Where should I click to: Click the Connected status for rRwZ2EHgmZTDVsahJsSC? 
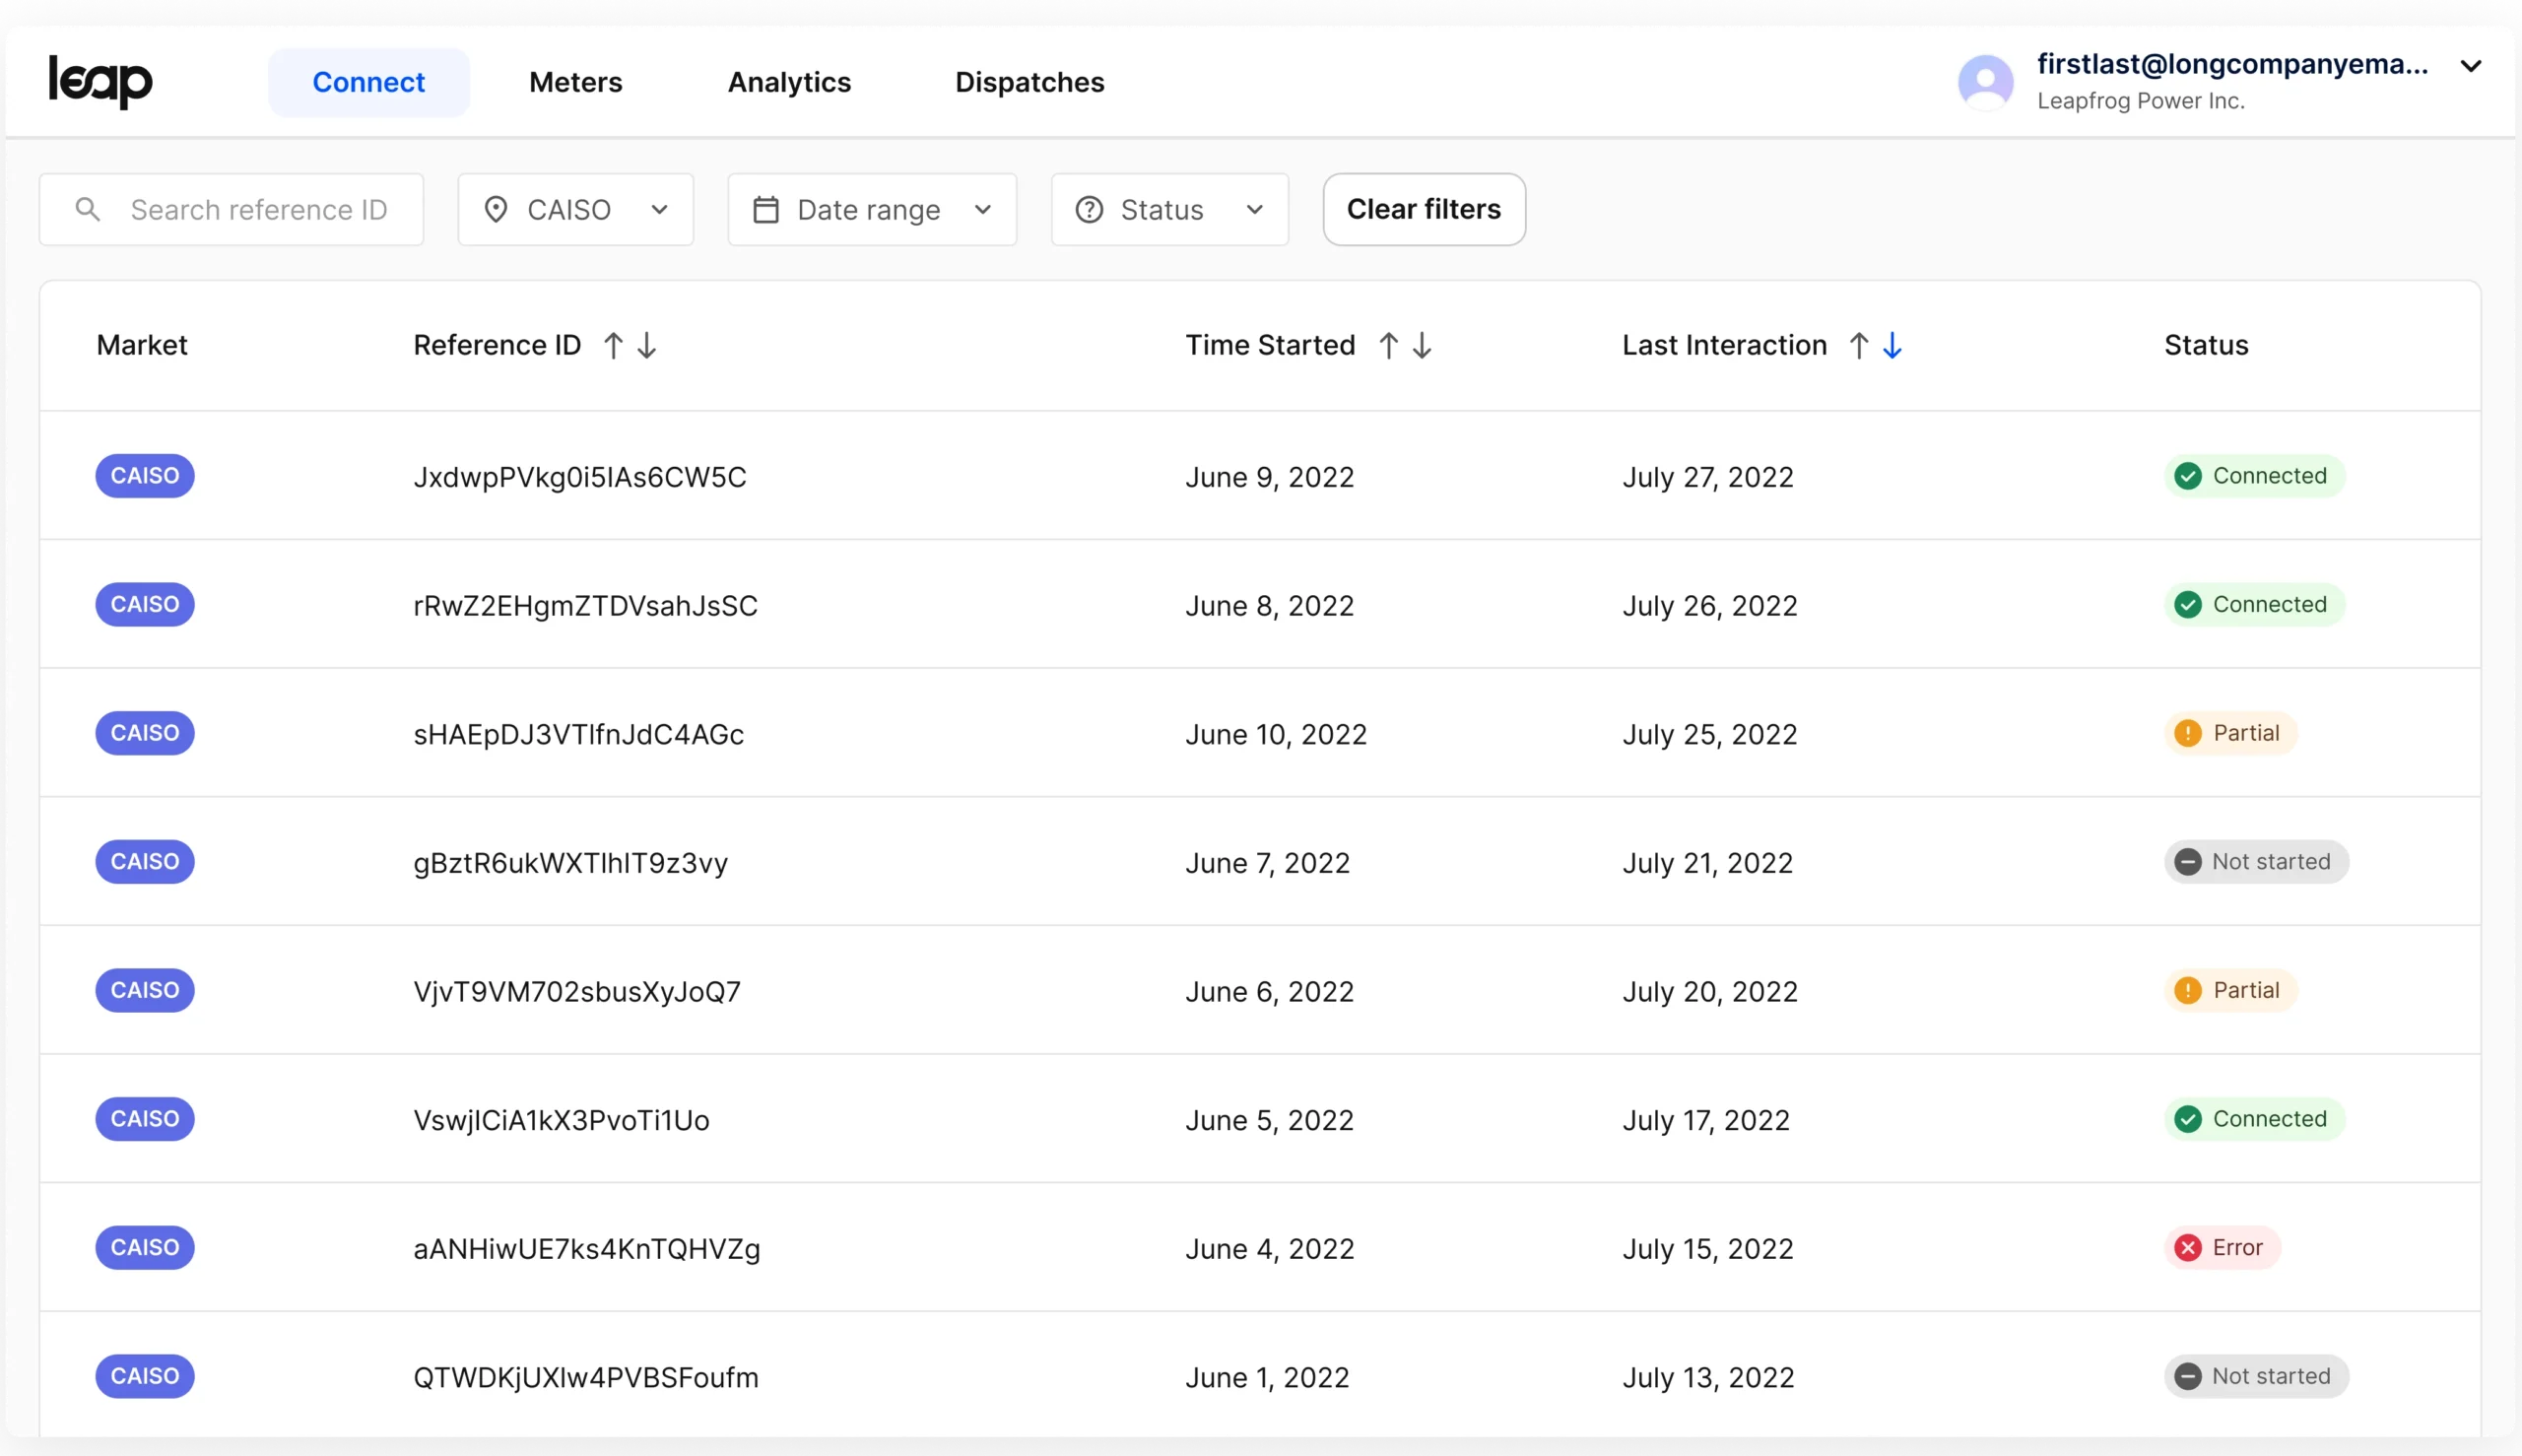(x=2254, y=604)
